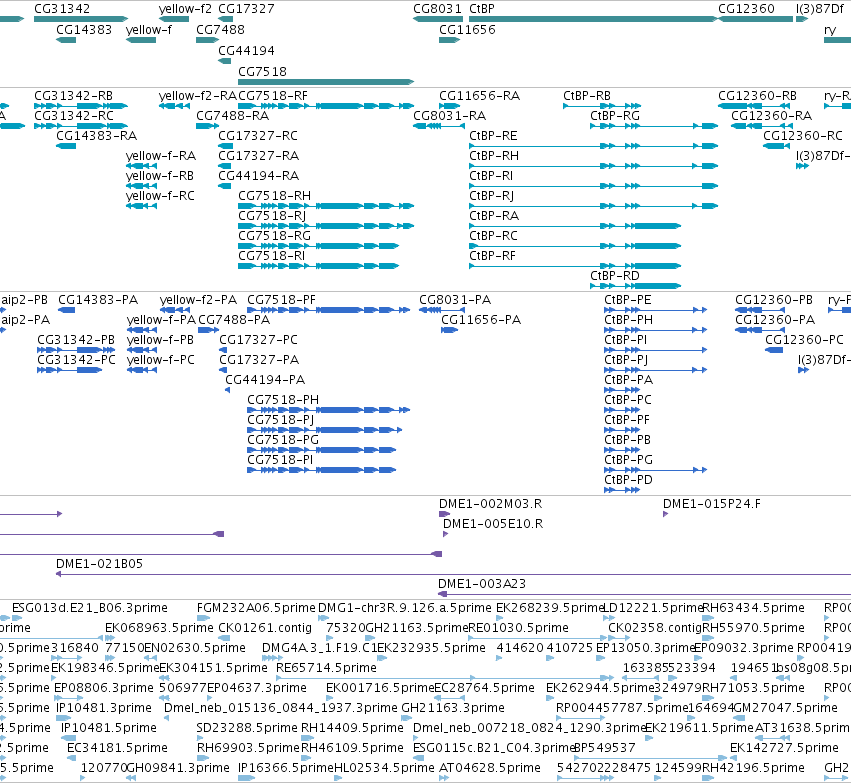Click the CG8031-RA transcript label

(449, 116)
